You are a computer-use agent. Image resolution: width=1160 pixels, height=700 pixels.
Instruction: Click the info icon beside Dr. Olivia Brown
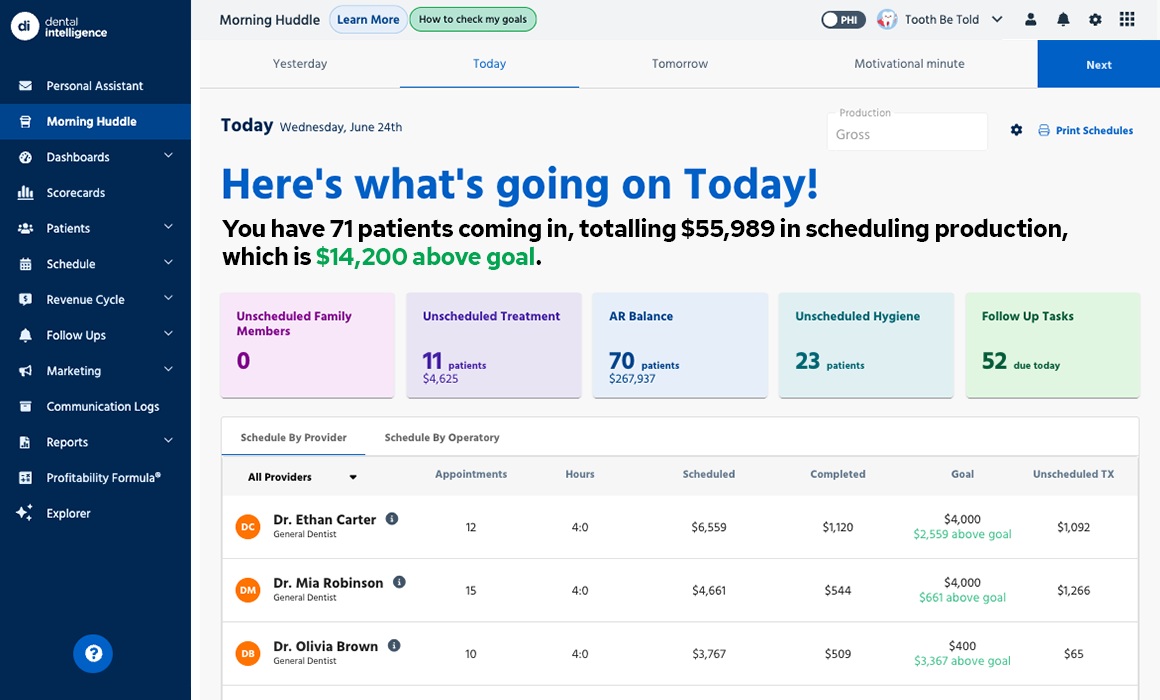(394, 645)
